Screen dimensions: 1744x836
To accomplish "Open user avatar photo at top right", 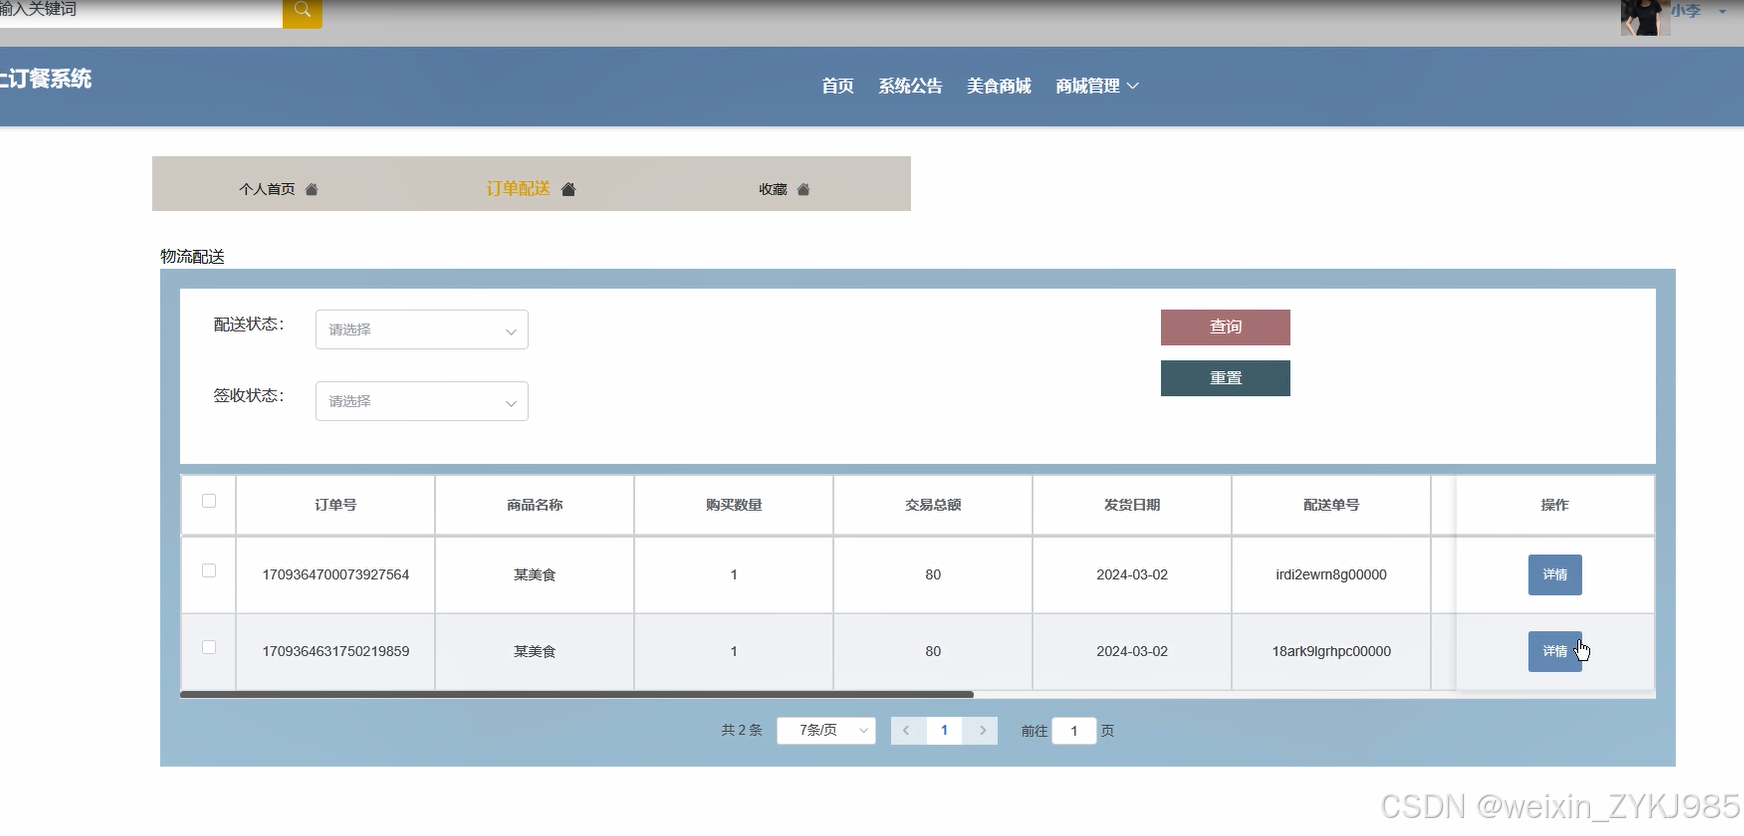I will [1643, 16].
